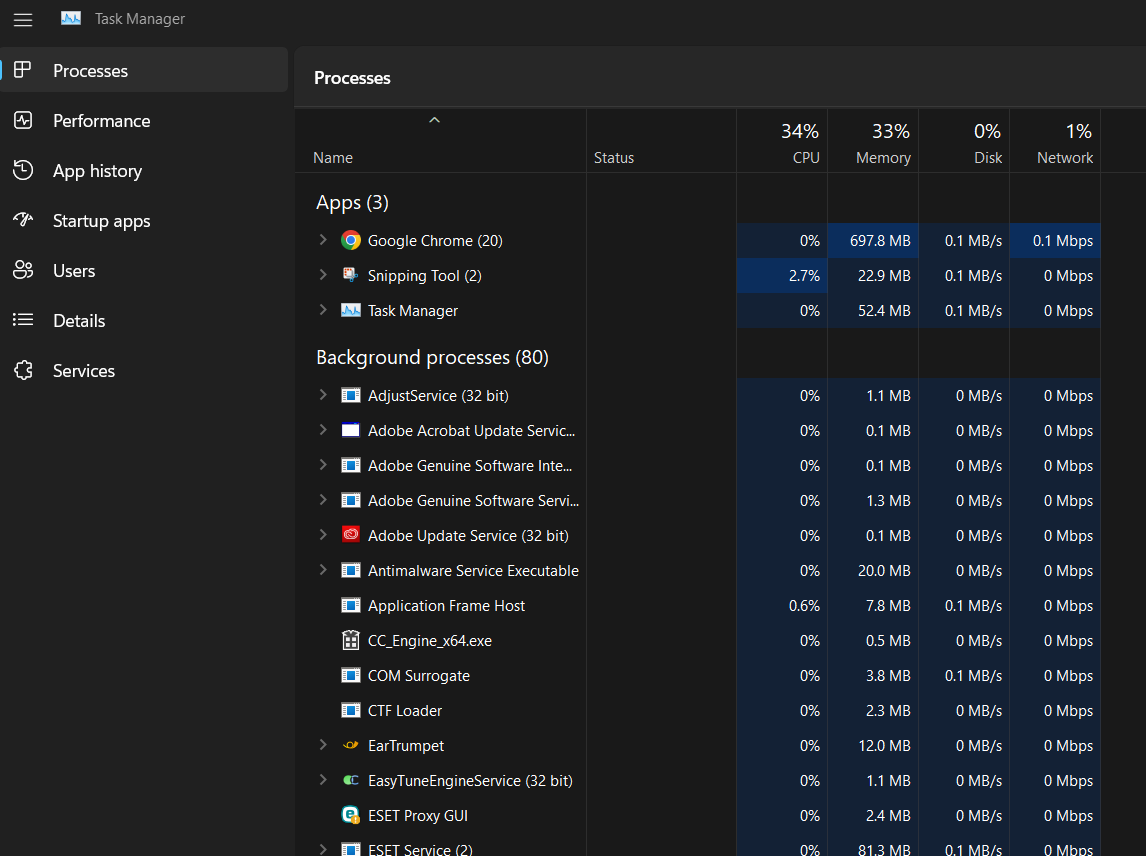Click the Services puzzle icon
The width and height of the screenshot is (1146, 856).
coord(23,371)
